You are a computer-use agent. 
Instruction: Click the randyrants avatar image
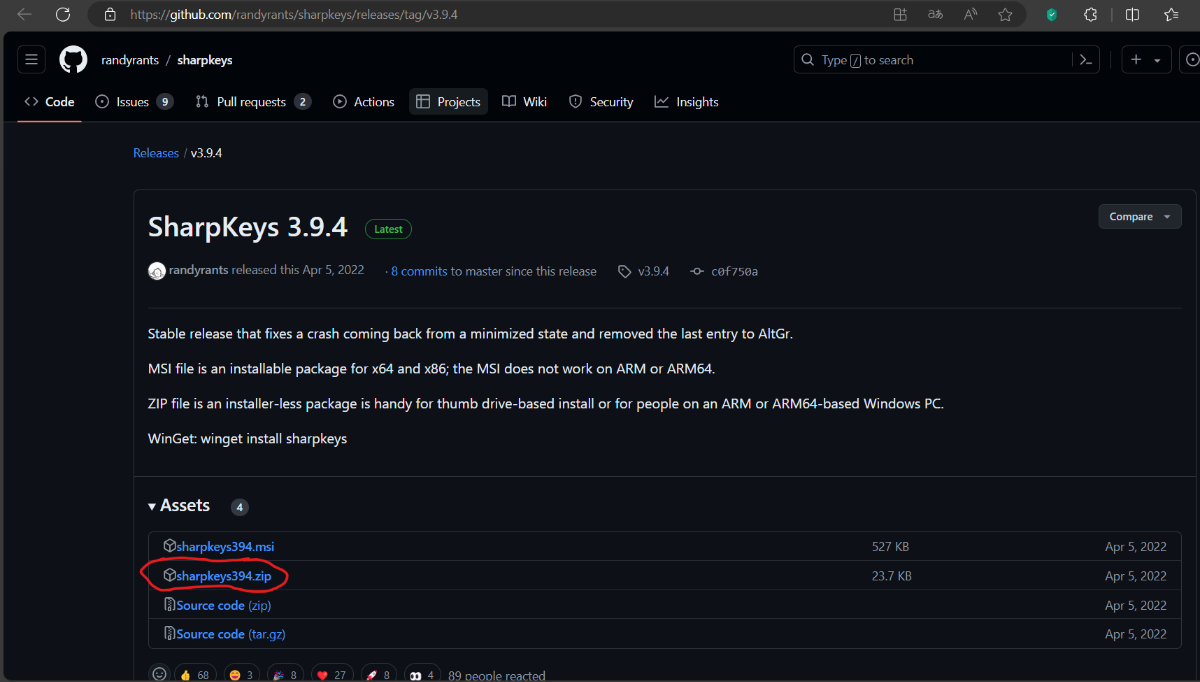point(157,271)
